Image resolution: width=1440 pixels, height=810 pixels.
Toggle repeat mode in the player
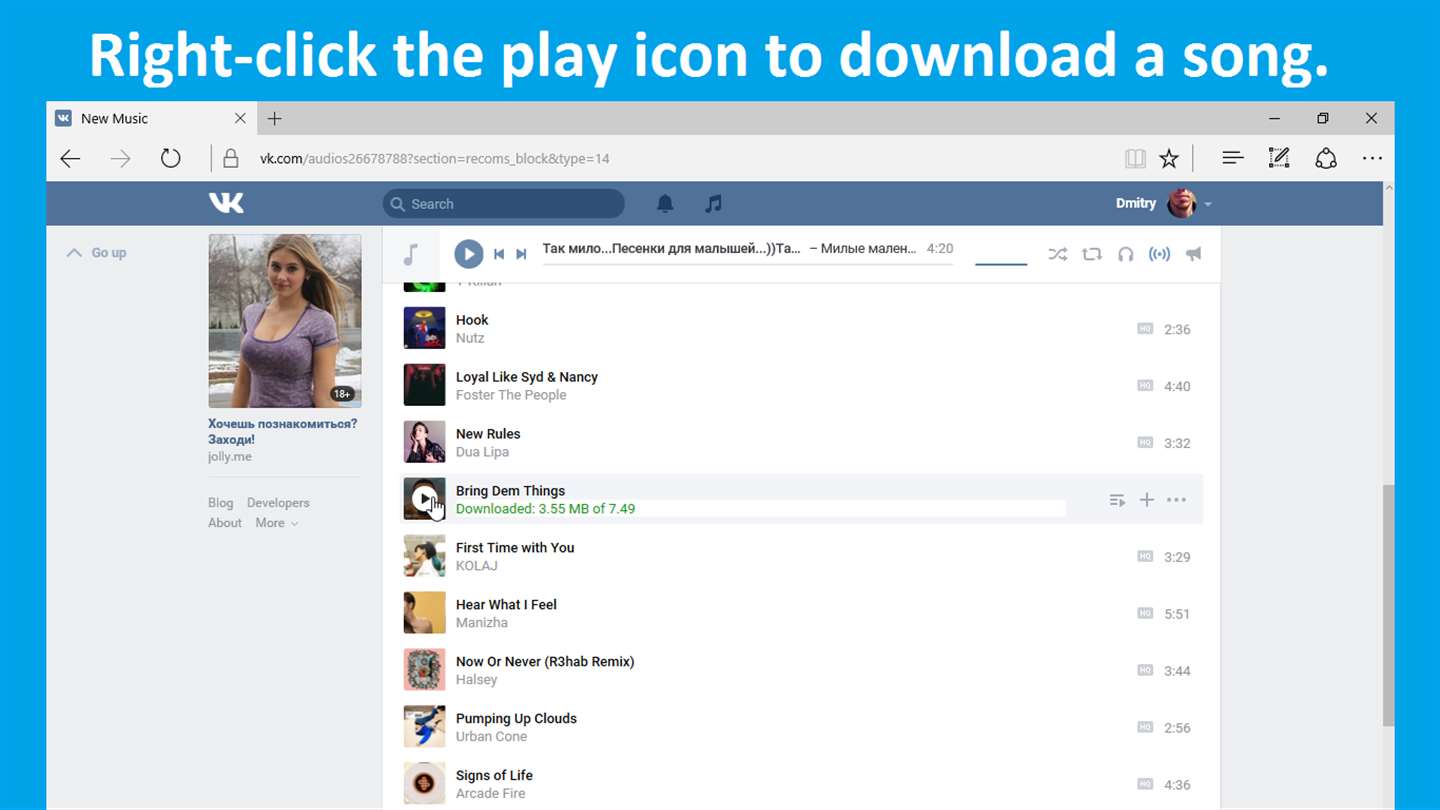coord(1092,254)
